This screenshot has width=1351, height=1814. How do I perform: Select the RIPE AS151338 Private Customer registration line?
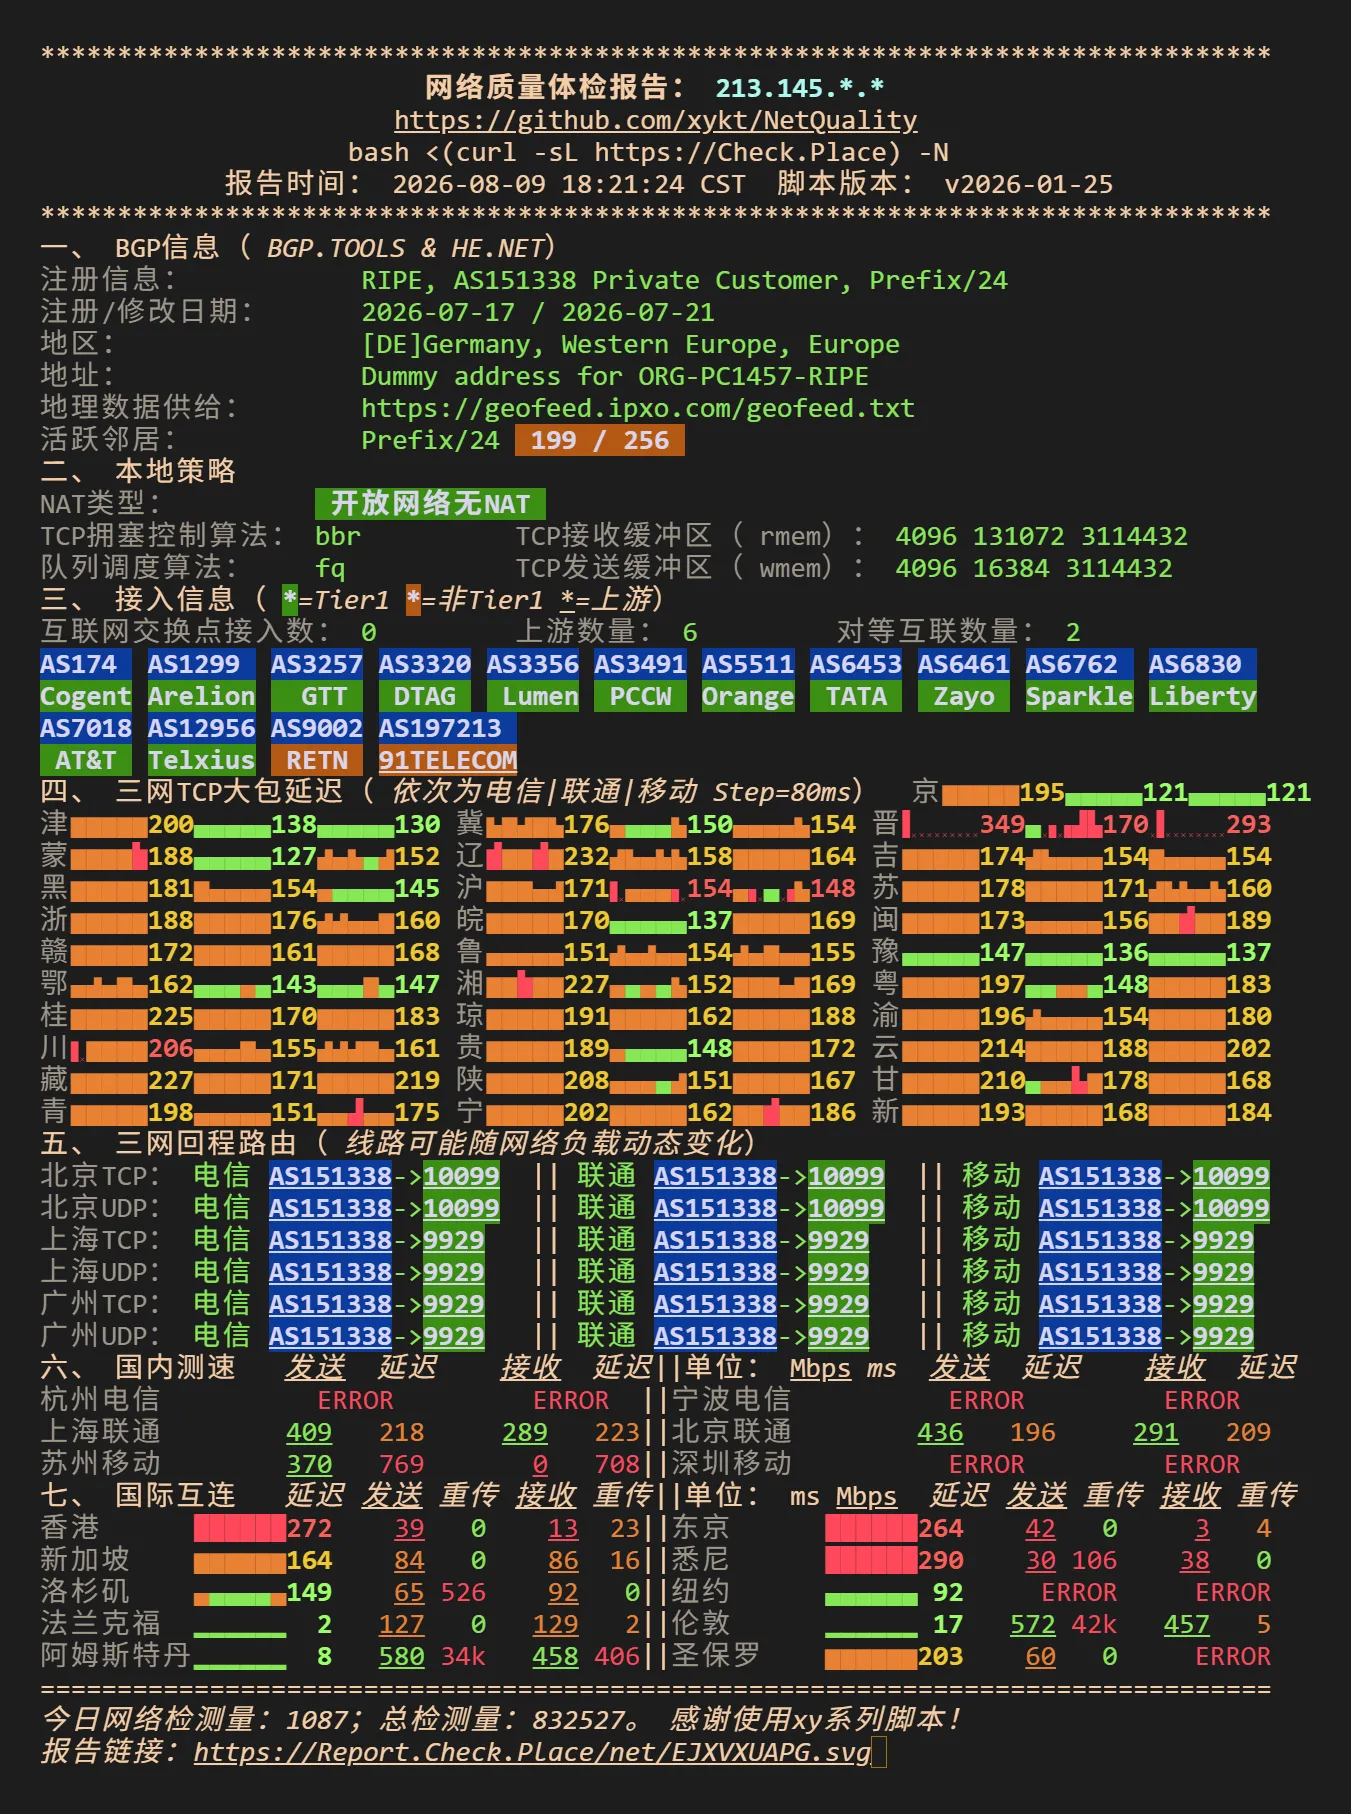coord(684,280)
